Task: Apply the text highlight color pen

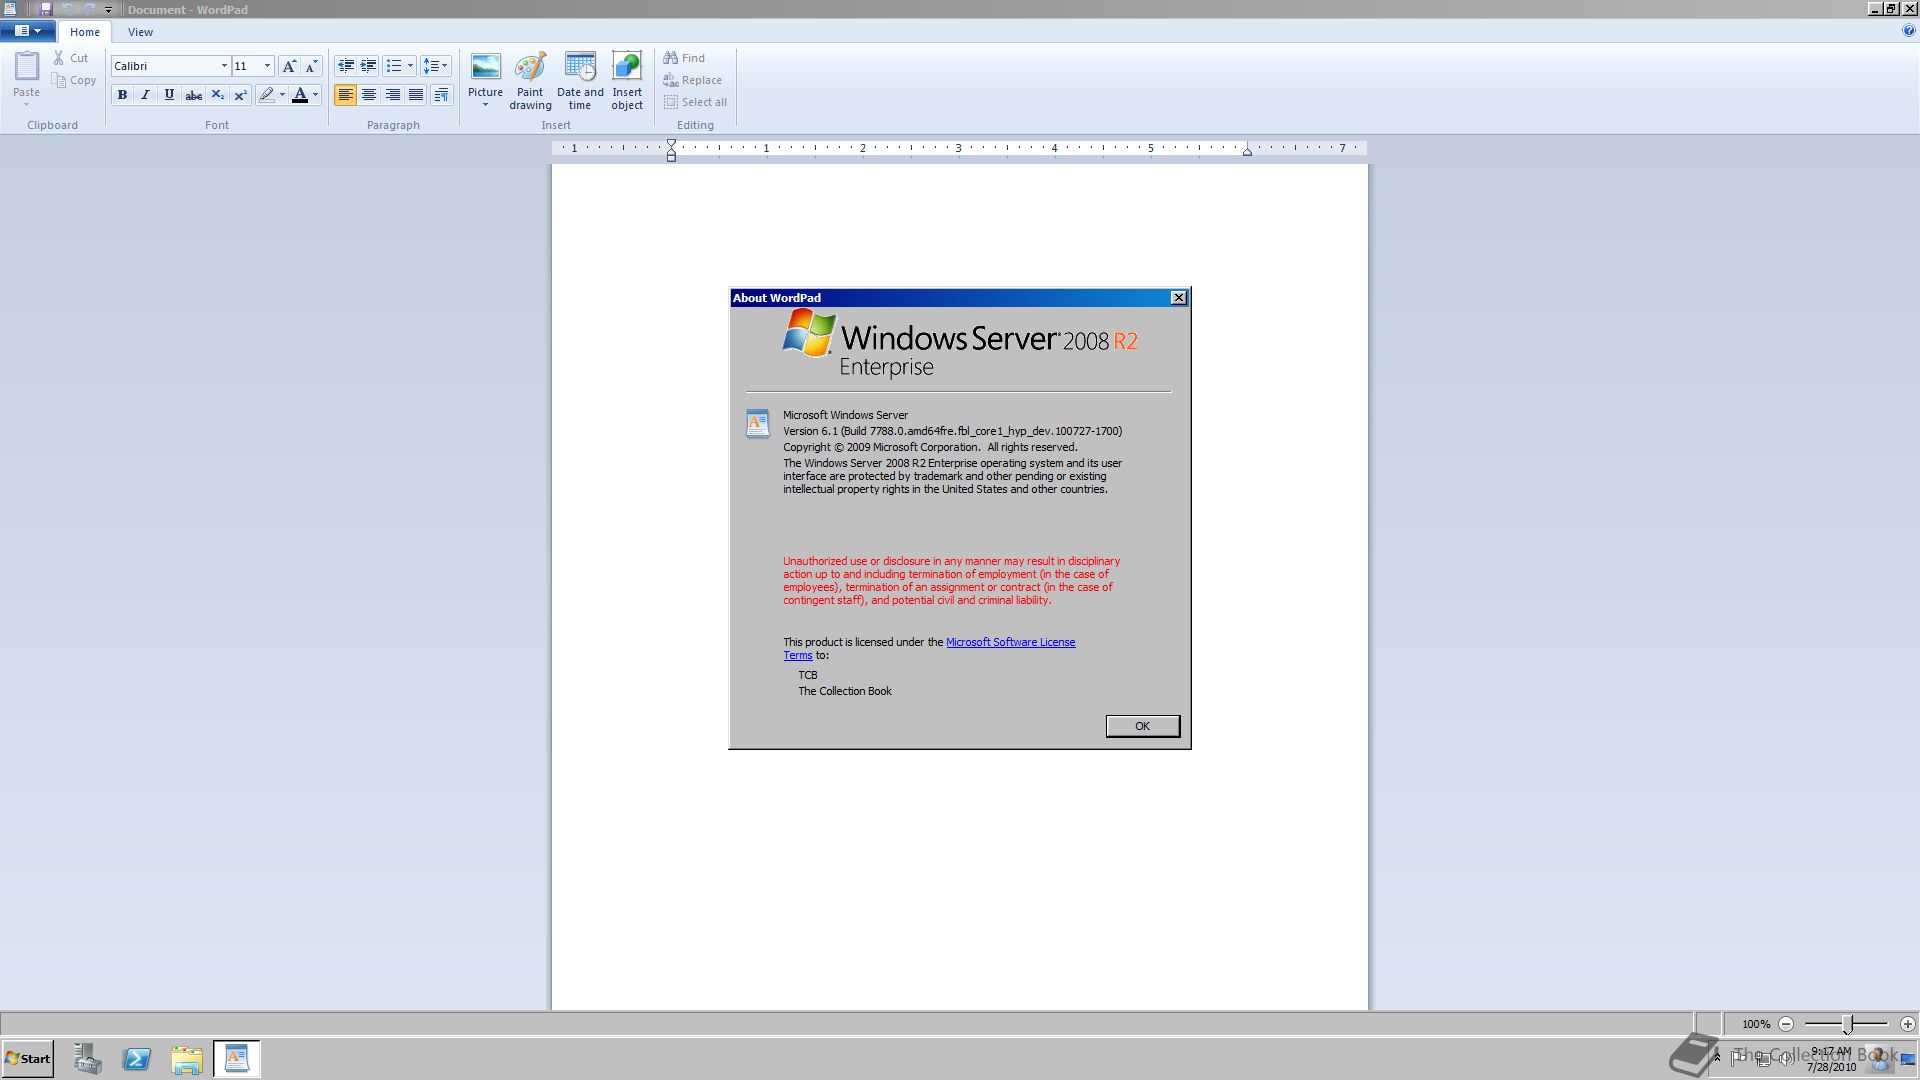Action: click(x=266, y=95)
